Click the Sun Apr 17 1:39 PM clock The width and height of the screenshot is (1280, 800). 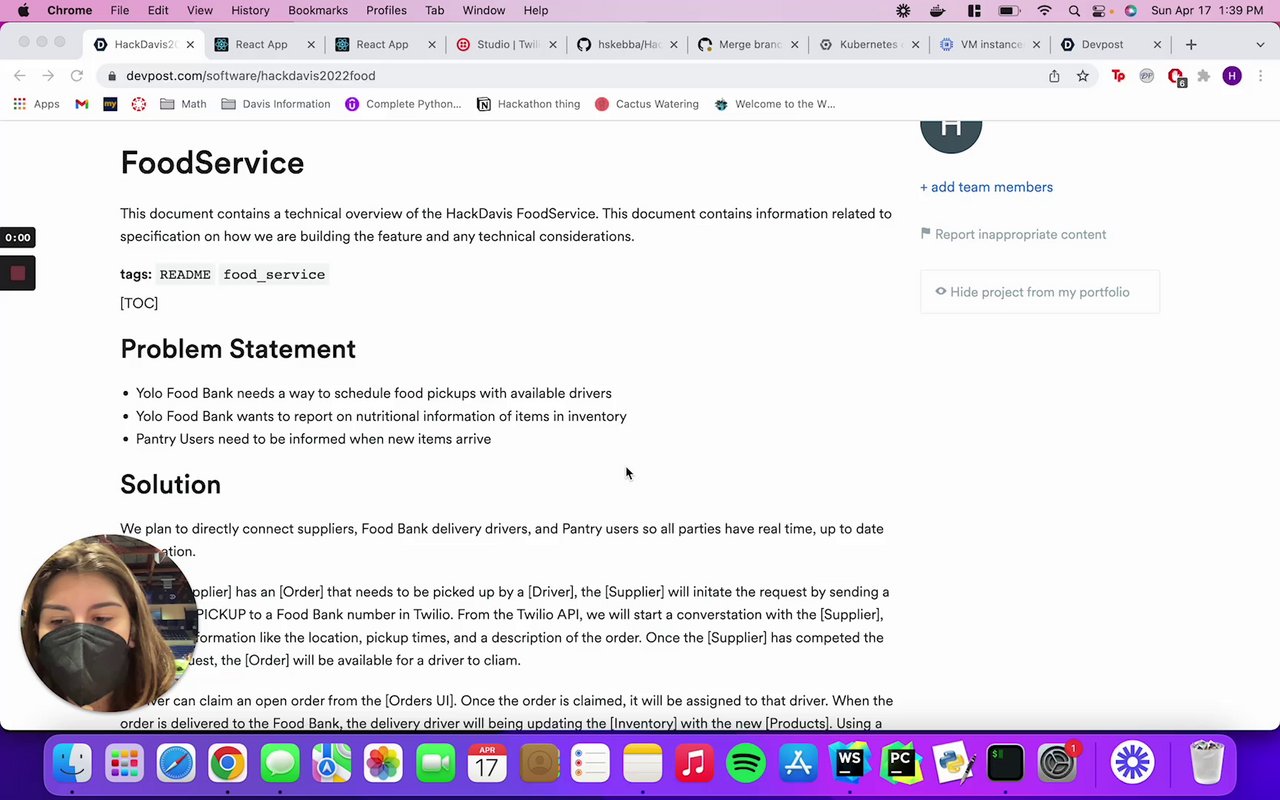(1207, 11)
